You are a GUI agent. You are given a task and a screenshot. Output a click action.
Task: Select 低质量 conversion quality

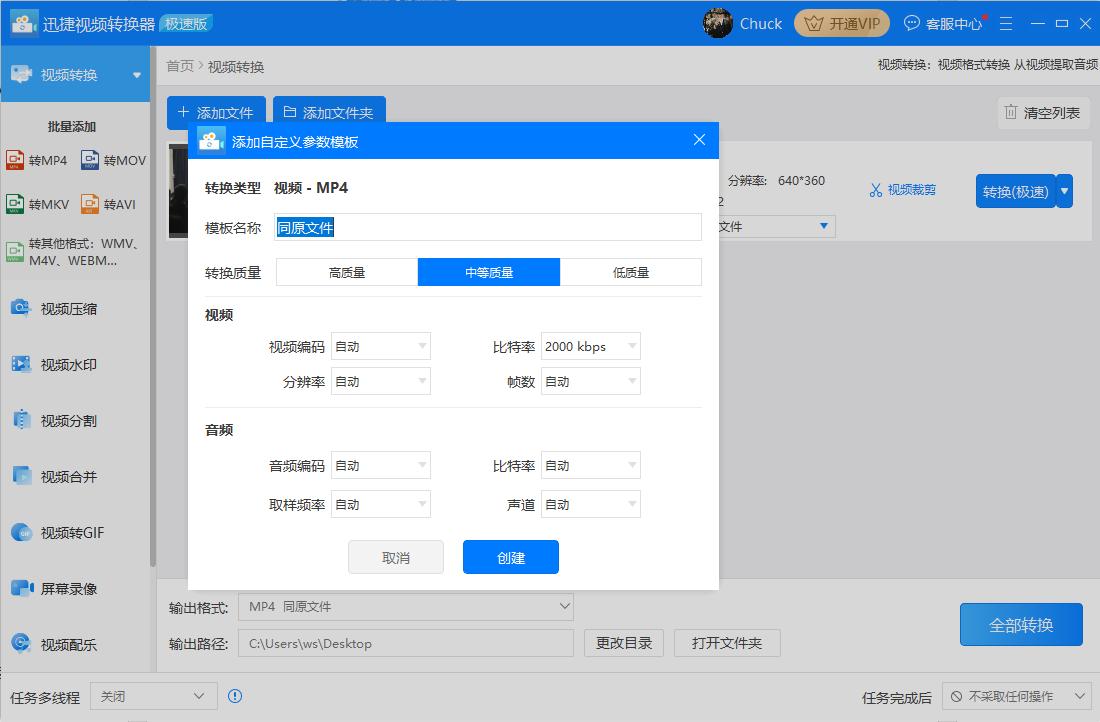tap(632, 271)
